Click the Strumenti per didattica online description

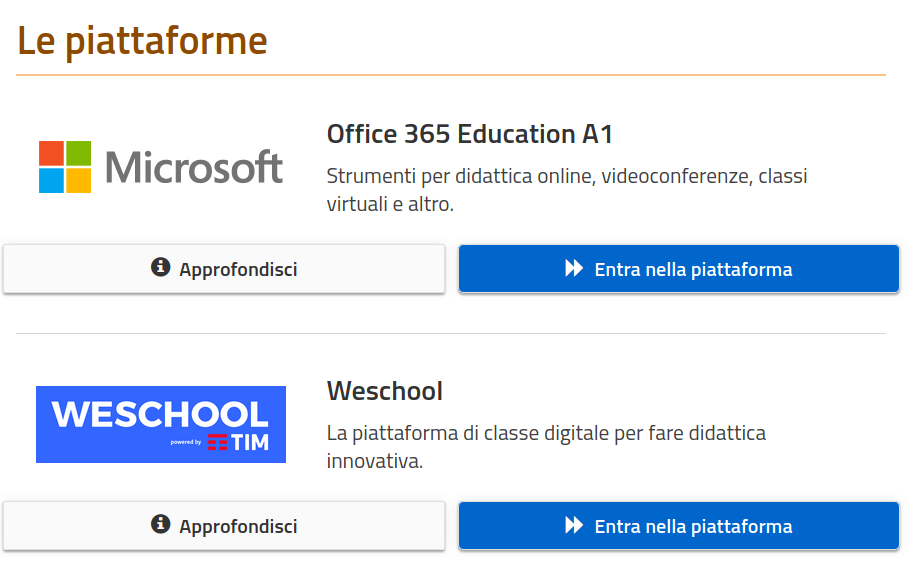567,190
